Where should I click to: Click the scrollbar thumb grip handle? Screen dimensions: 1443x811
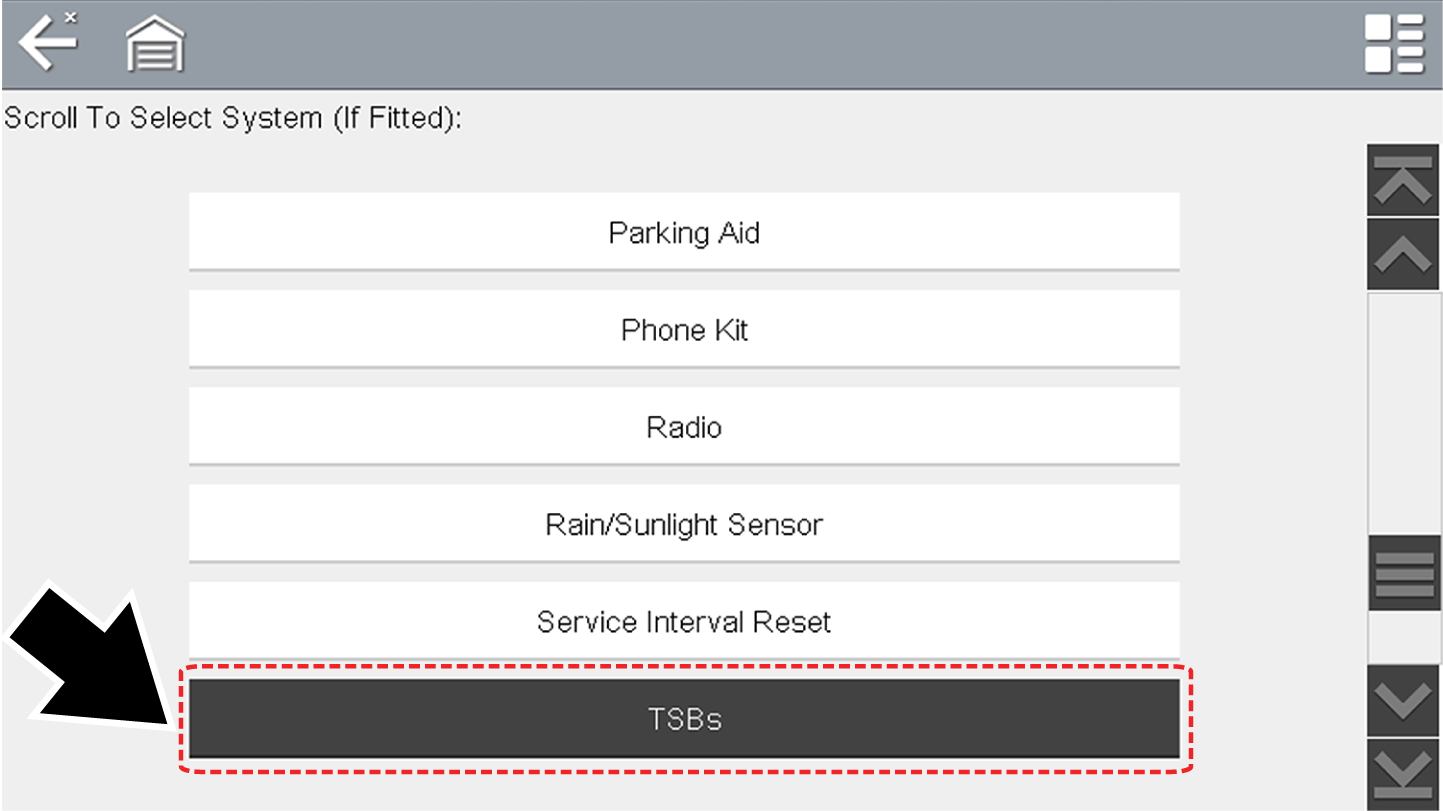[x=1403, y=573]
